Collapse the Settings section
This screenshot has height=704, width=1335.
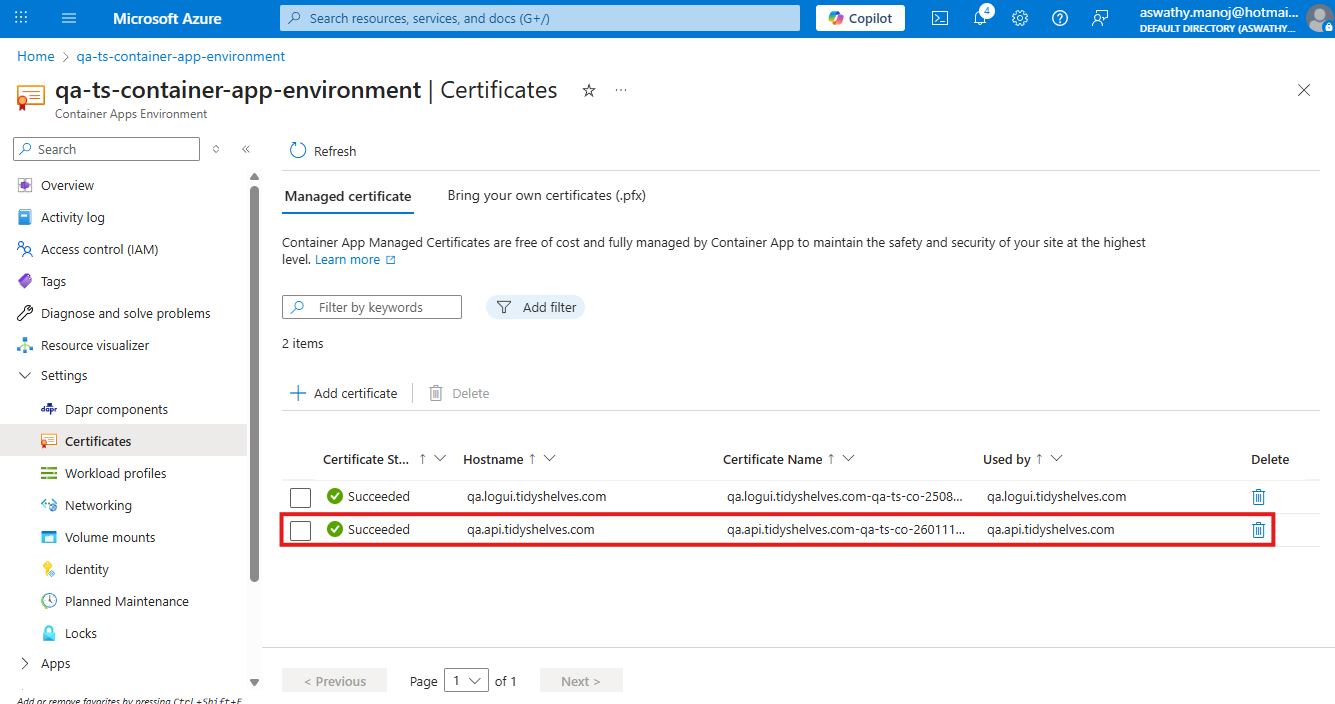[25, 375]
